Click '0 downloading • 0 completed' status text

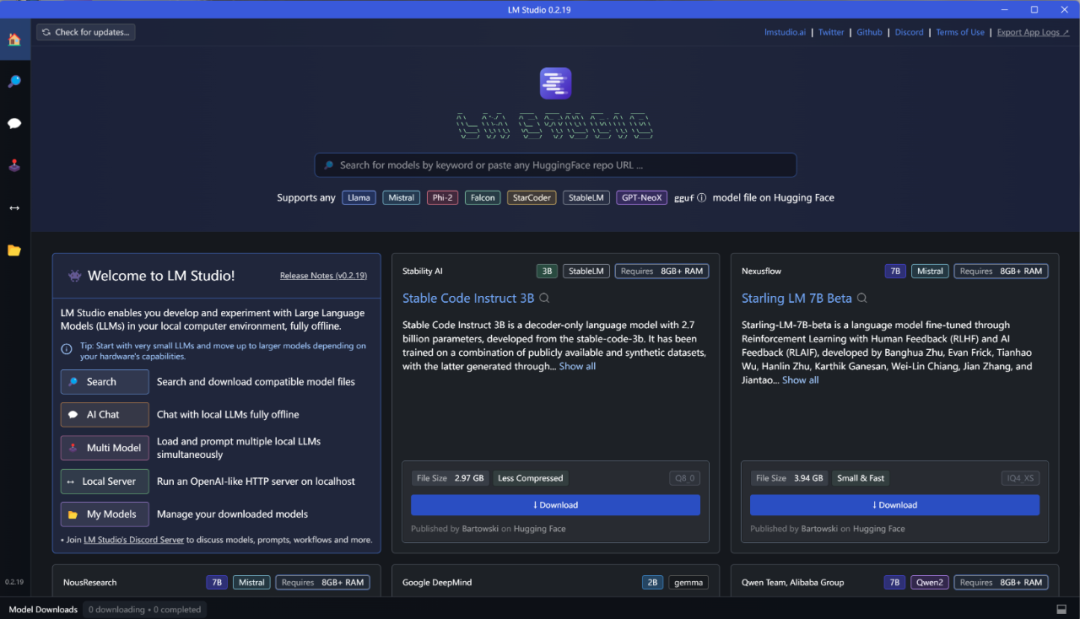145,609
